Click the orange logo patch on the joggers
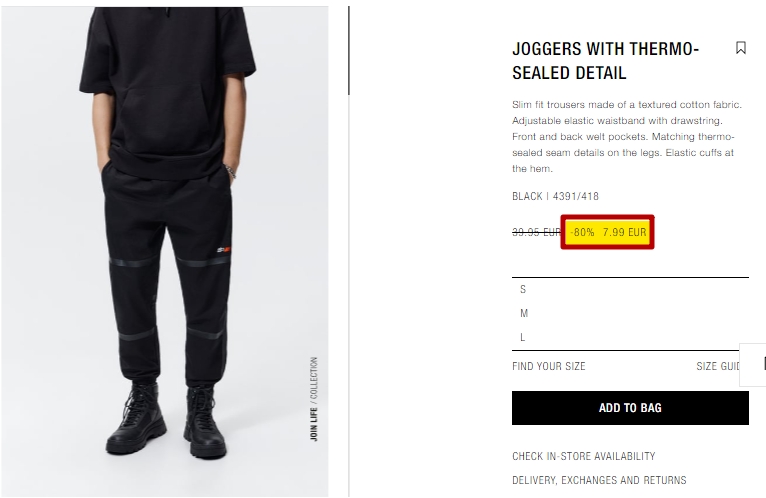 point(224,250)
